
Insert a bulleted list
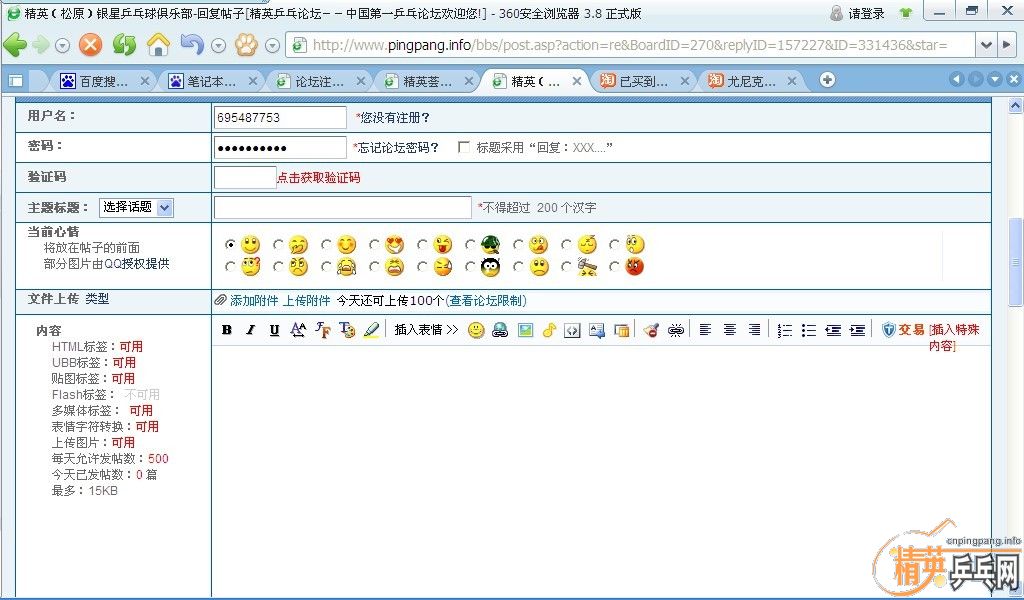pos(809,330)
